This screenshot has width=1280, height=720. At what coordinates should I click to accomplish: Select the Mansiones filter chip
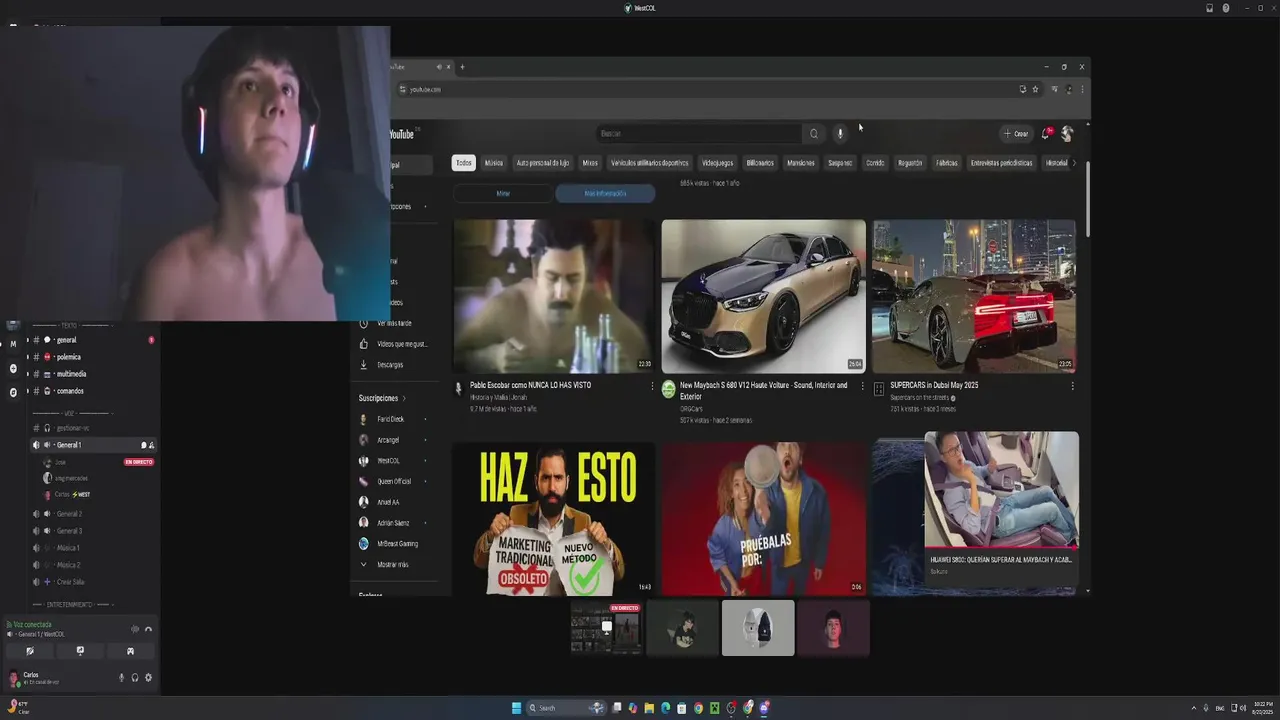801,163
